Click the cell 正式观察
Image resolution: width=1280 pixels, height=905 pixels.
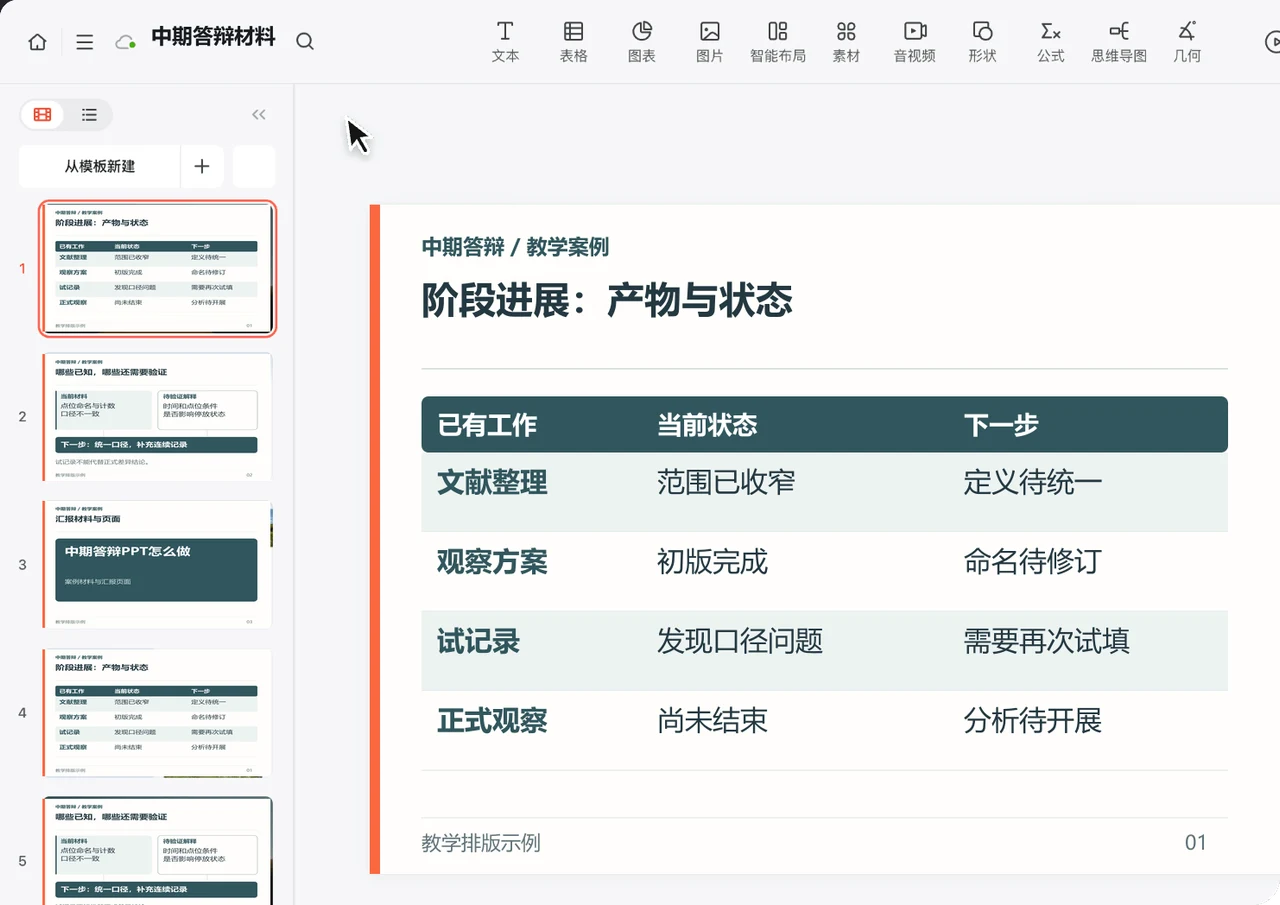[x=492, y=720]
